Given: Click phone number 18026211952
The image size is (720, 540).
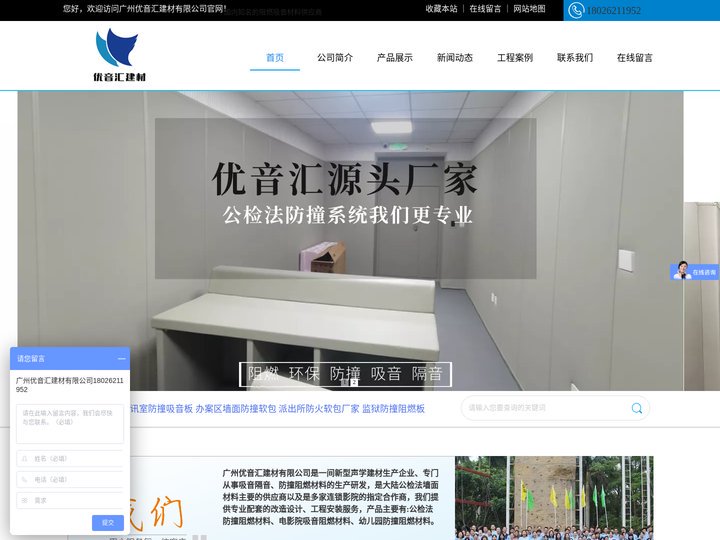Looking at the screenshot, I should 613,11.
